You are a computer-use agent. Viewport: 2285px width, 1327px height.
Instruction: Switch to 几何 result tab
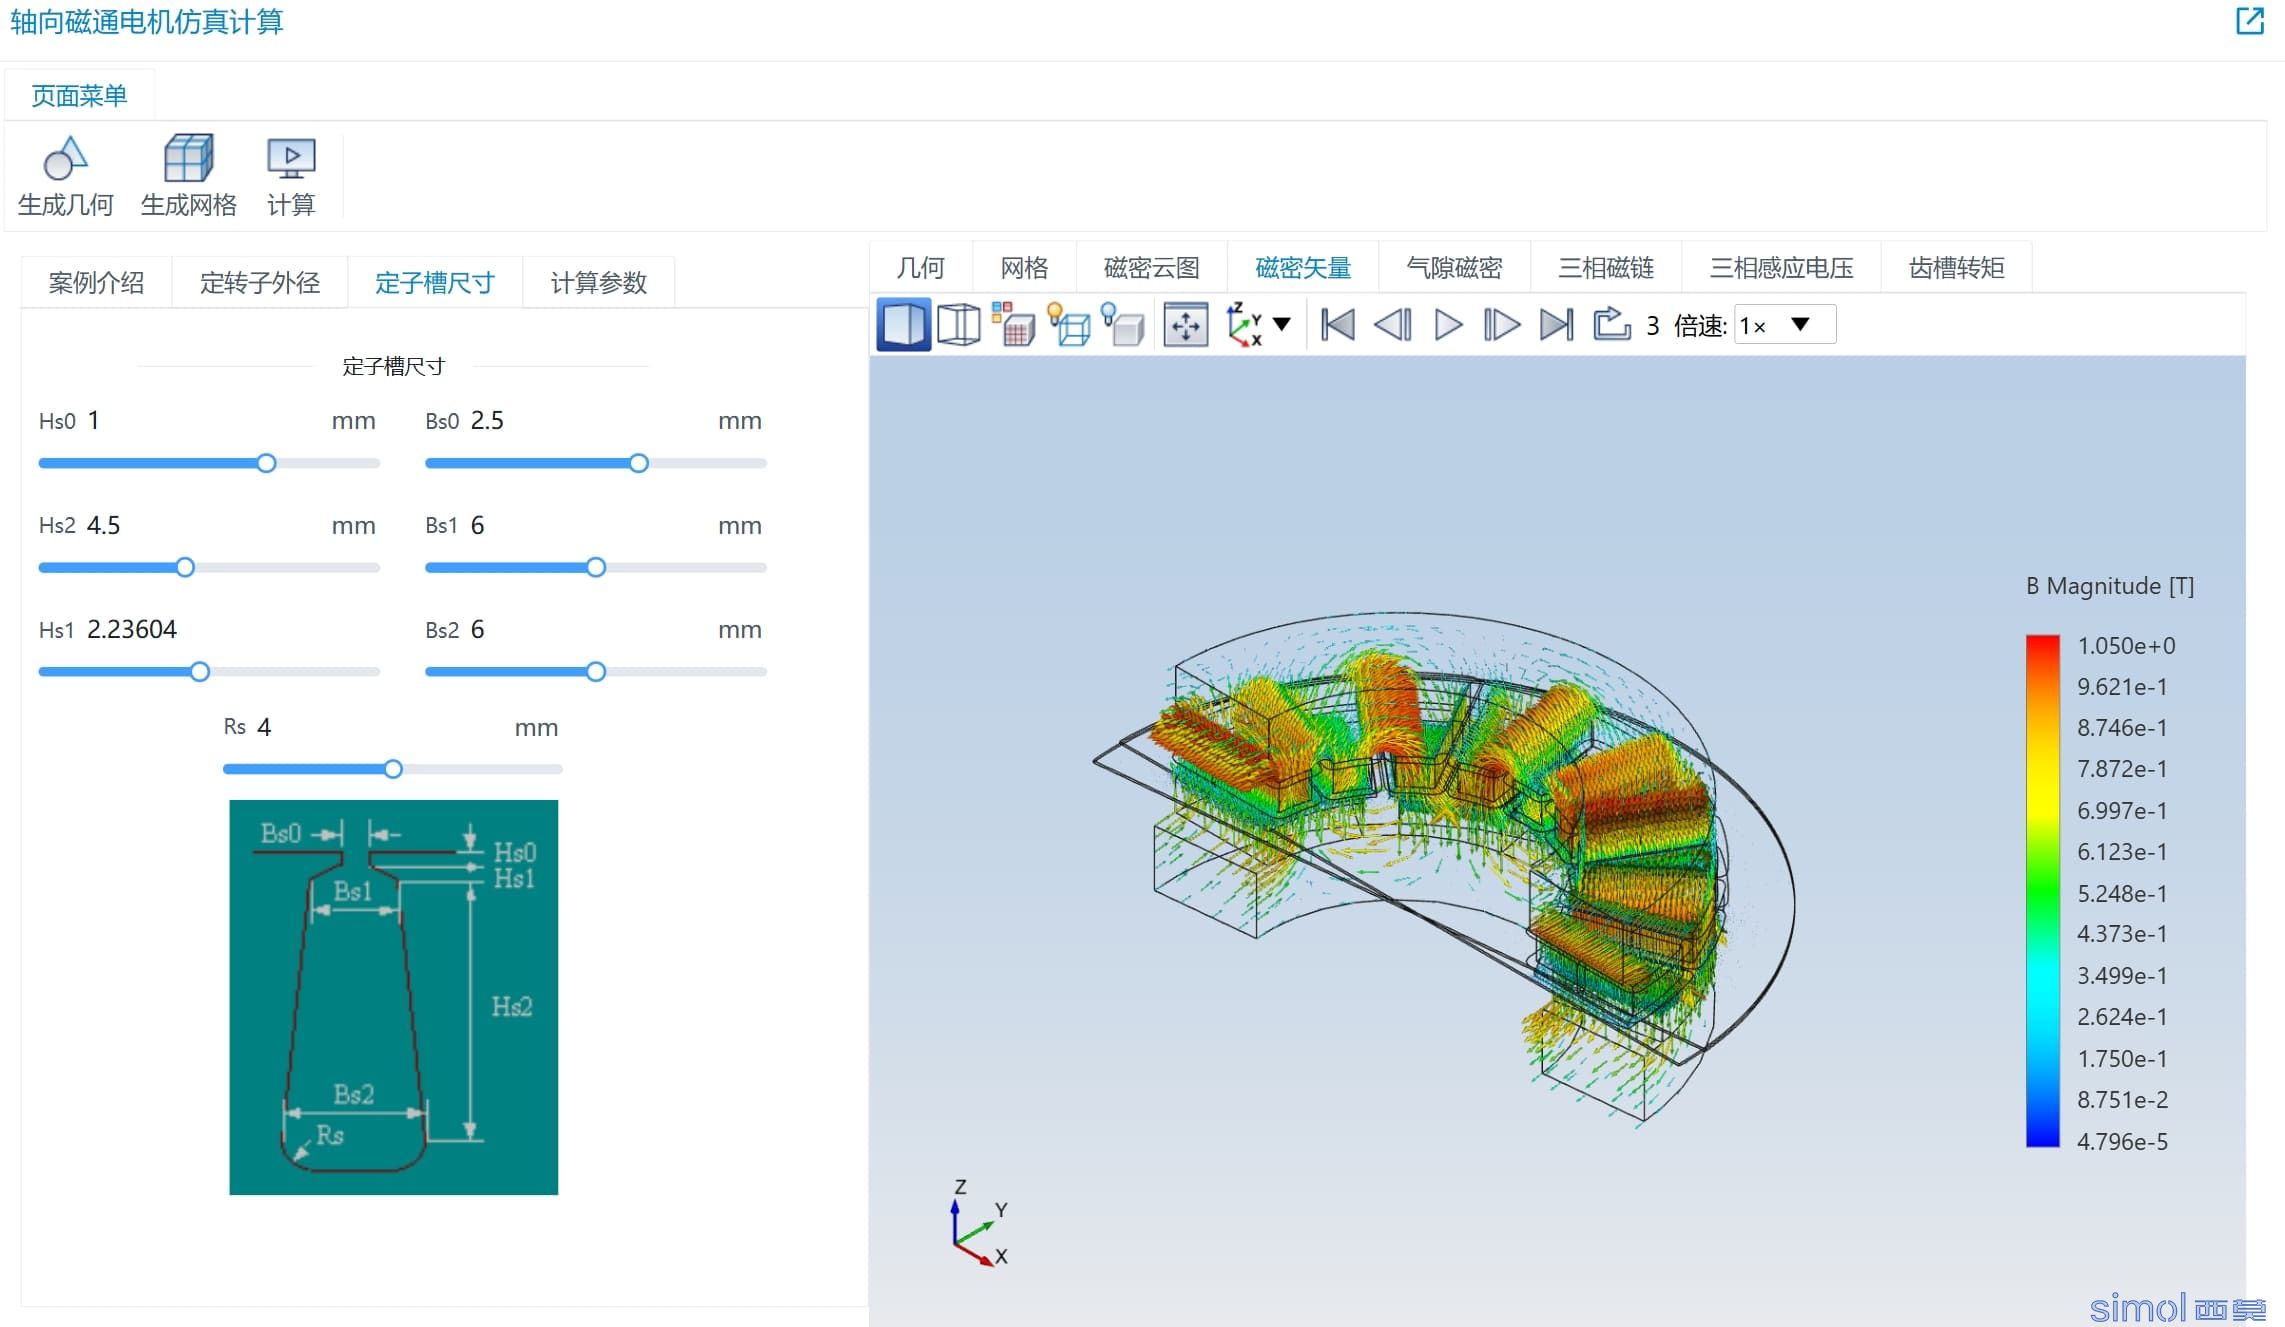tap(920, 267)
